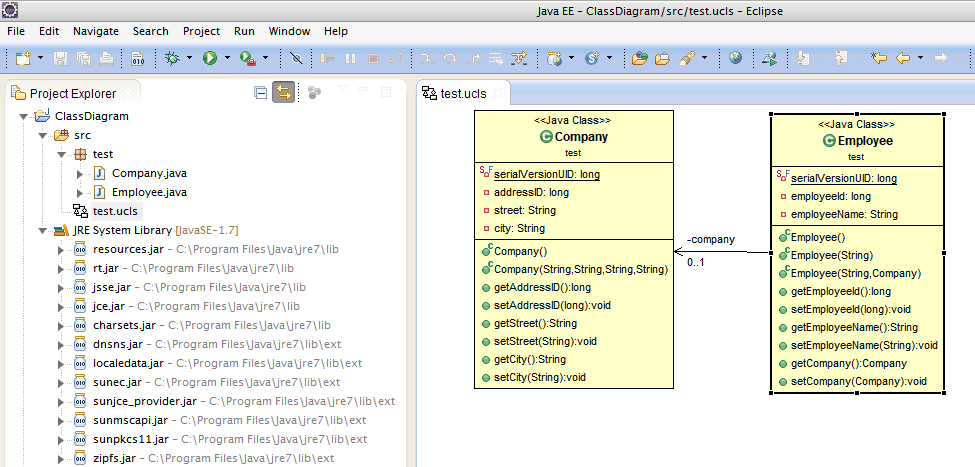Switch to the test.ucls editor tab
Viewport: 975px width, 467px height.
pos(462,93)
